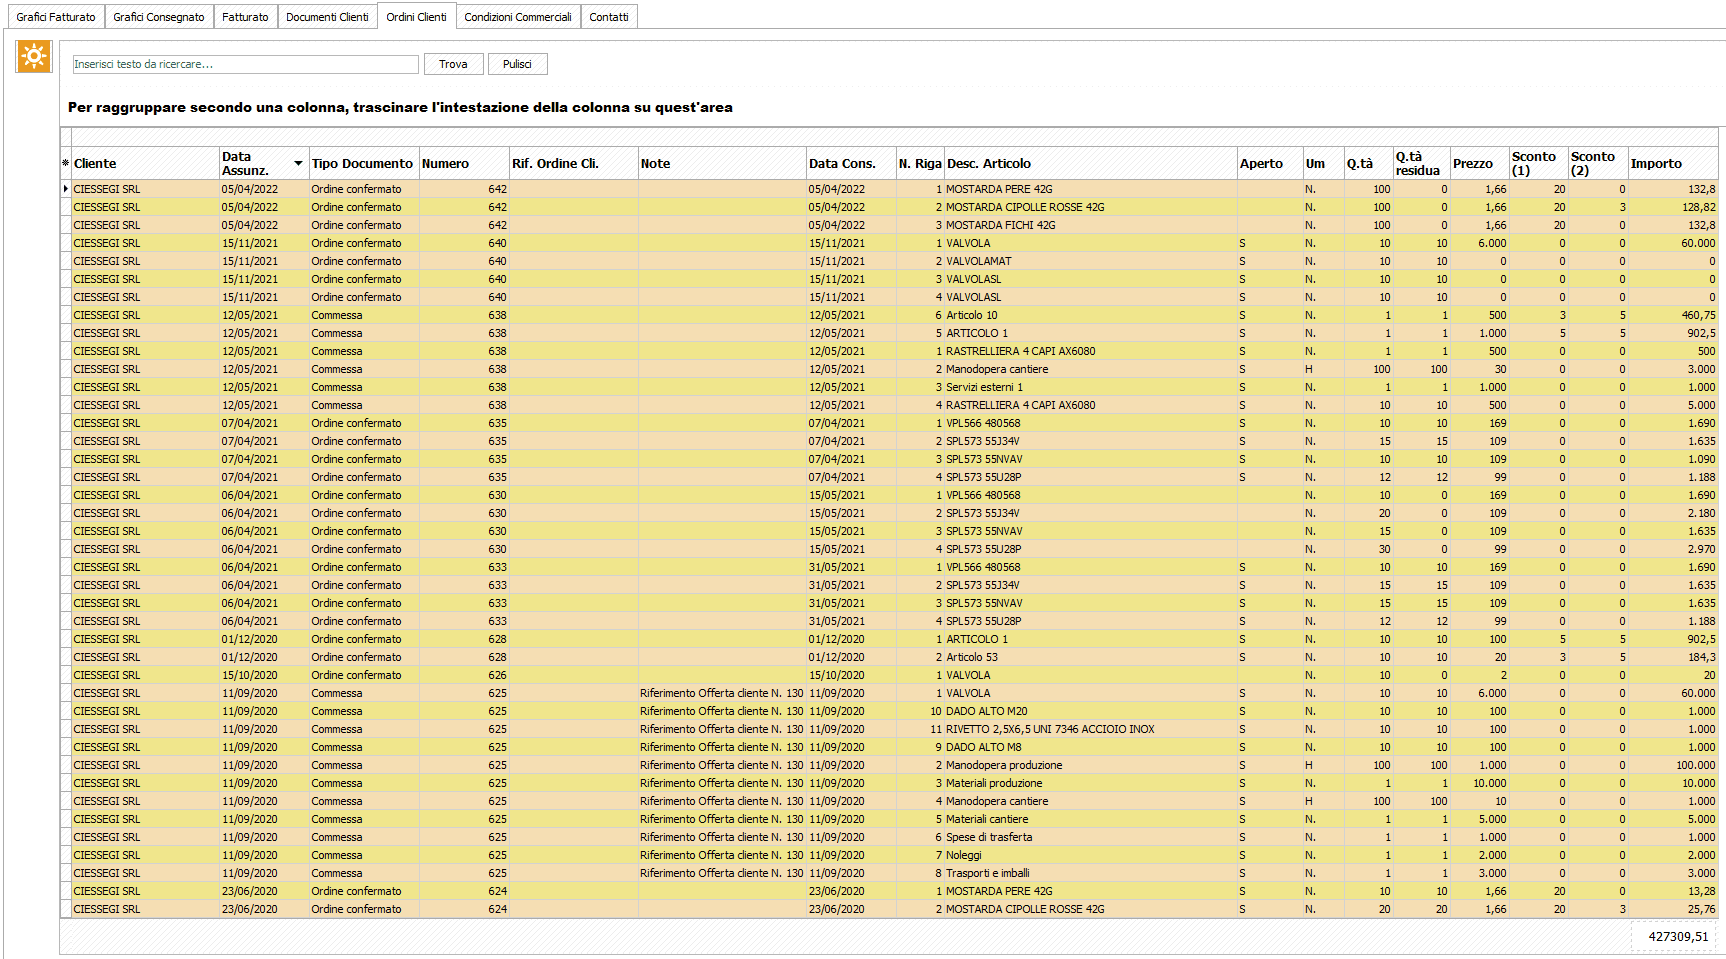
Task: Click the orange sun settings icon
Action: pos(34,56)
